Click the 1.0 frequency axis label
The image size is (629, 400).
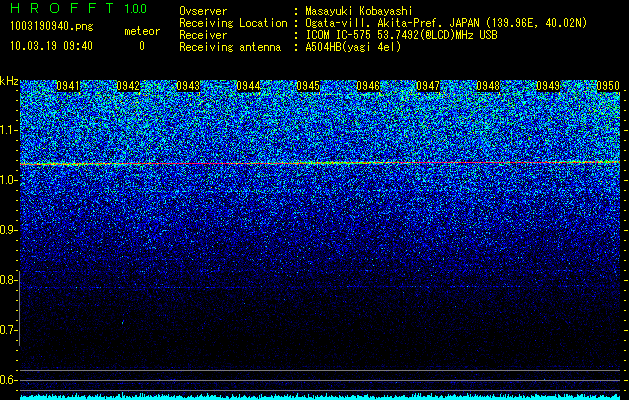(x=8, y=180)
